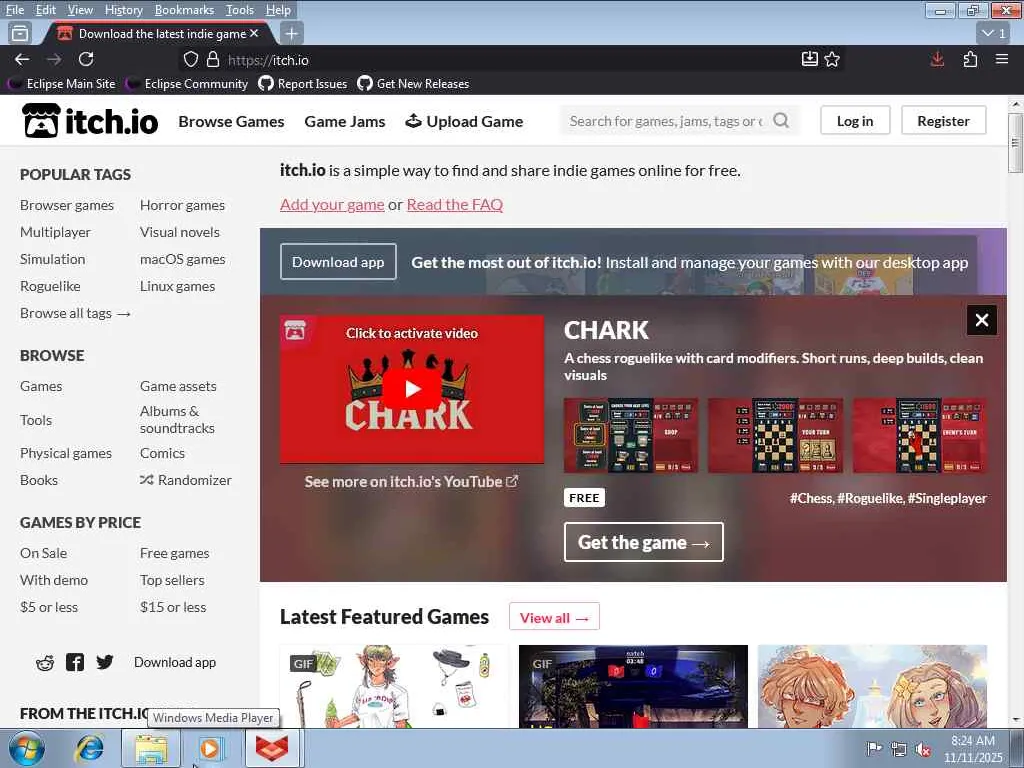This screenshot has height=768, width=1024.
Task: Click the save-page icon in the address bar
Action: pos(809,59)
